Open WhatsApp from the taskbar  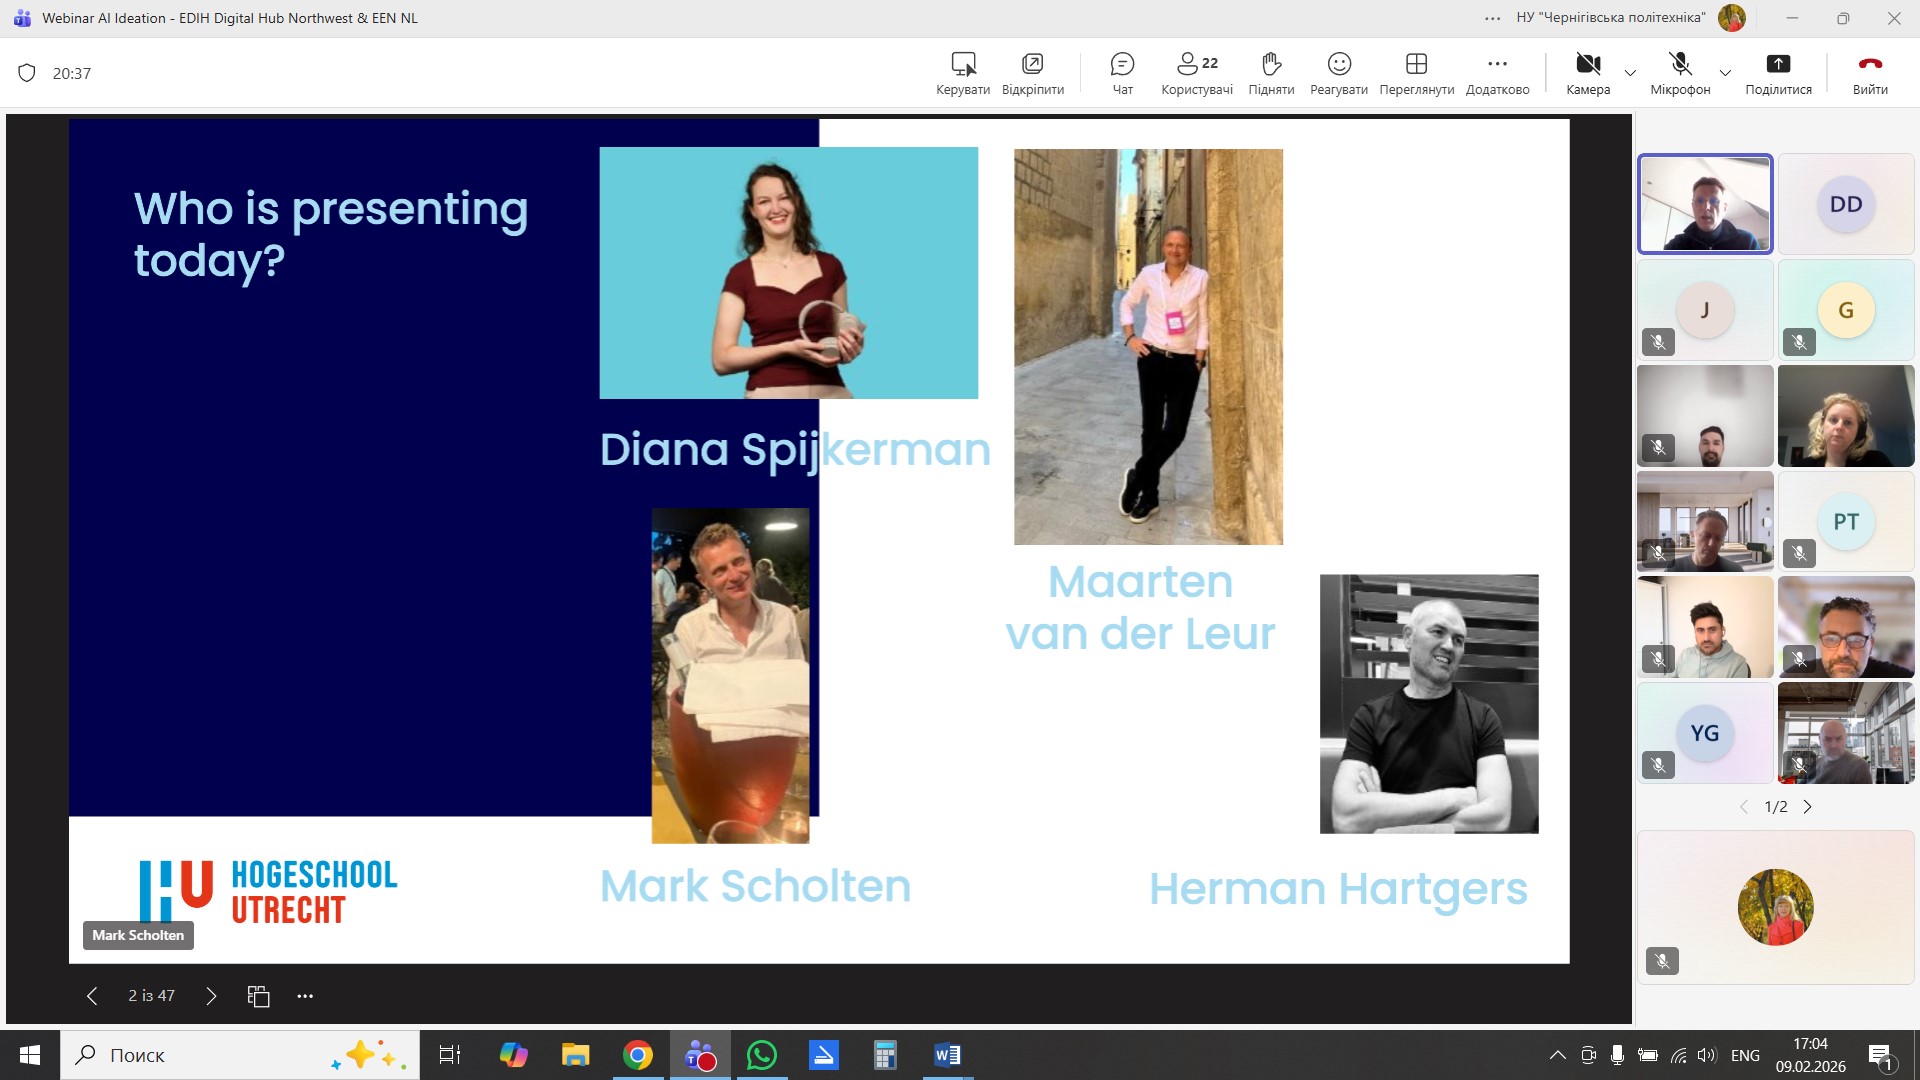[x=761, y=1055]
